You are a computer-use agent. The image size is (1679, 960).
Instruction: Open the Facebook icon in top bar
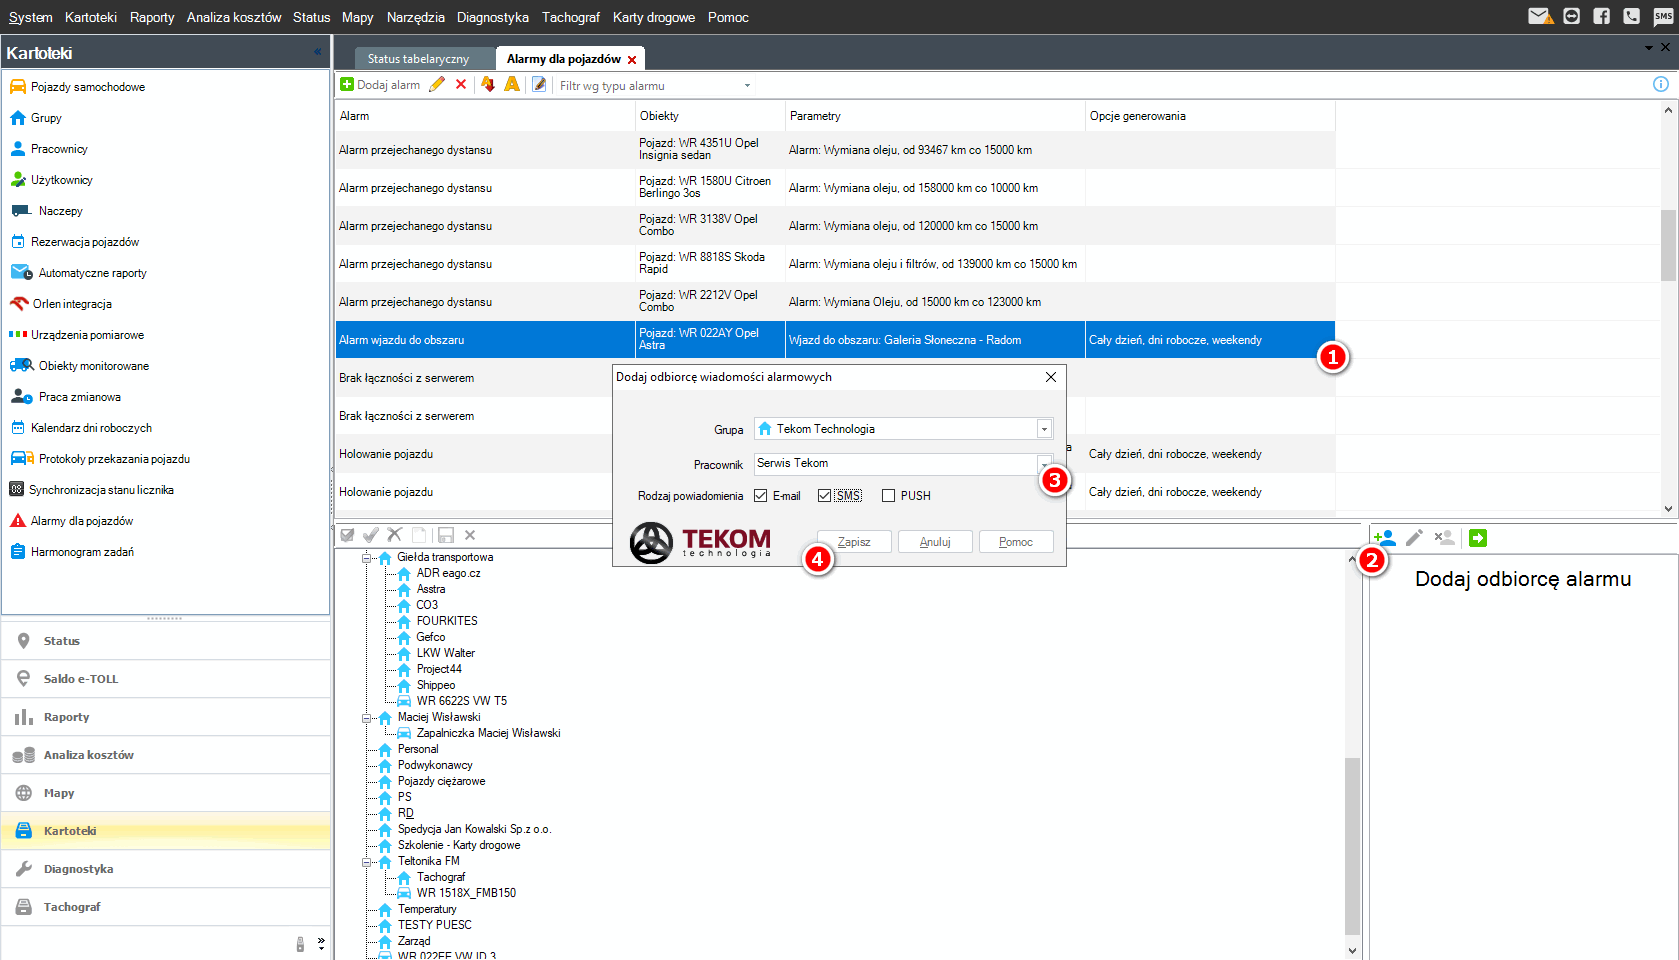(x=1602, y=16)
